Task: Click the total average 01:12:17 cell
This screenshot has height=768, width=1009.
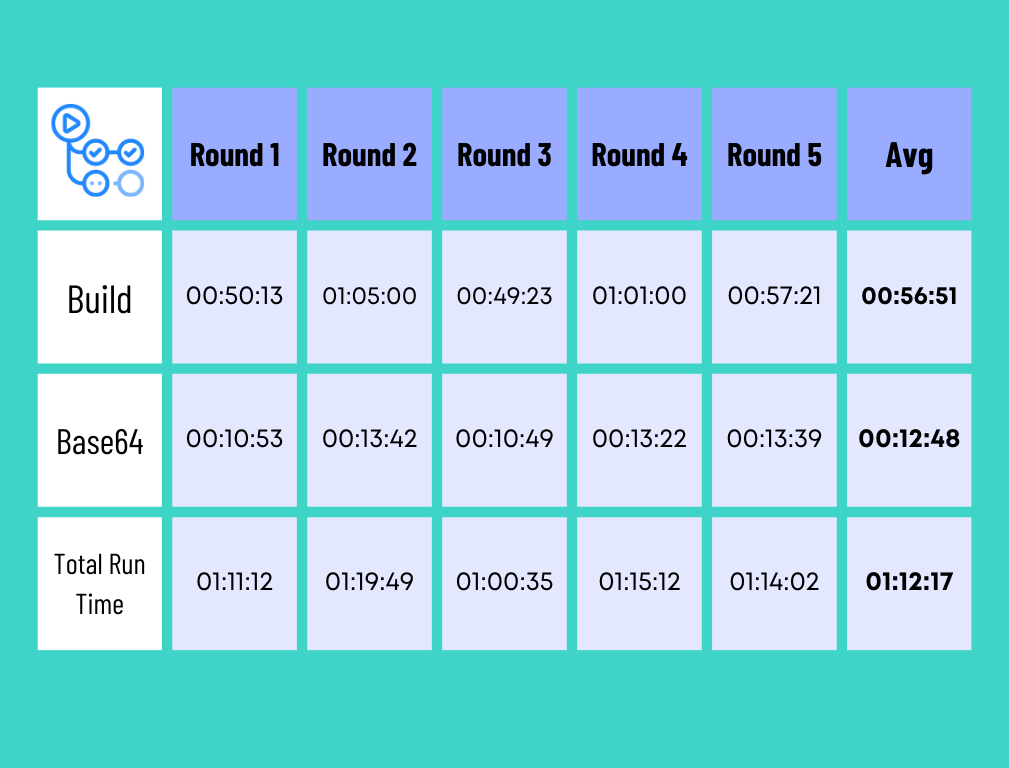Action: pyautogui.click(x=909, y=582)
